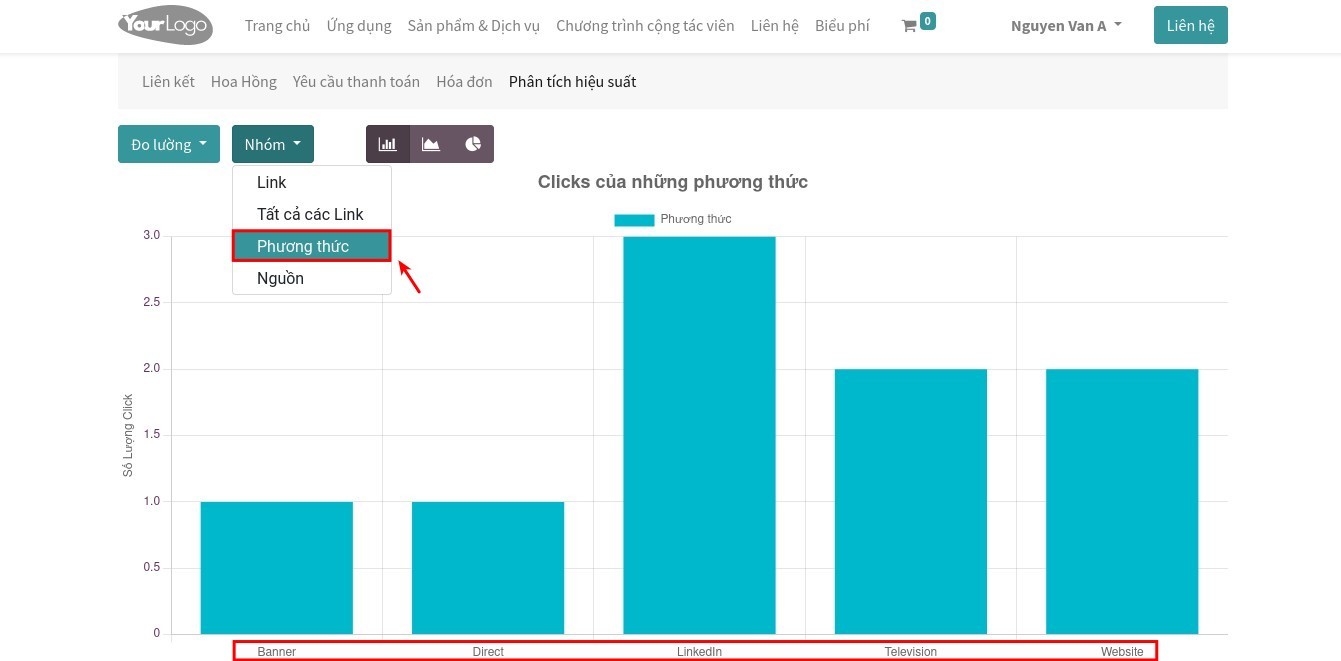Switch to Hoa Hồng tab

pos(244,82)
